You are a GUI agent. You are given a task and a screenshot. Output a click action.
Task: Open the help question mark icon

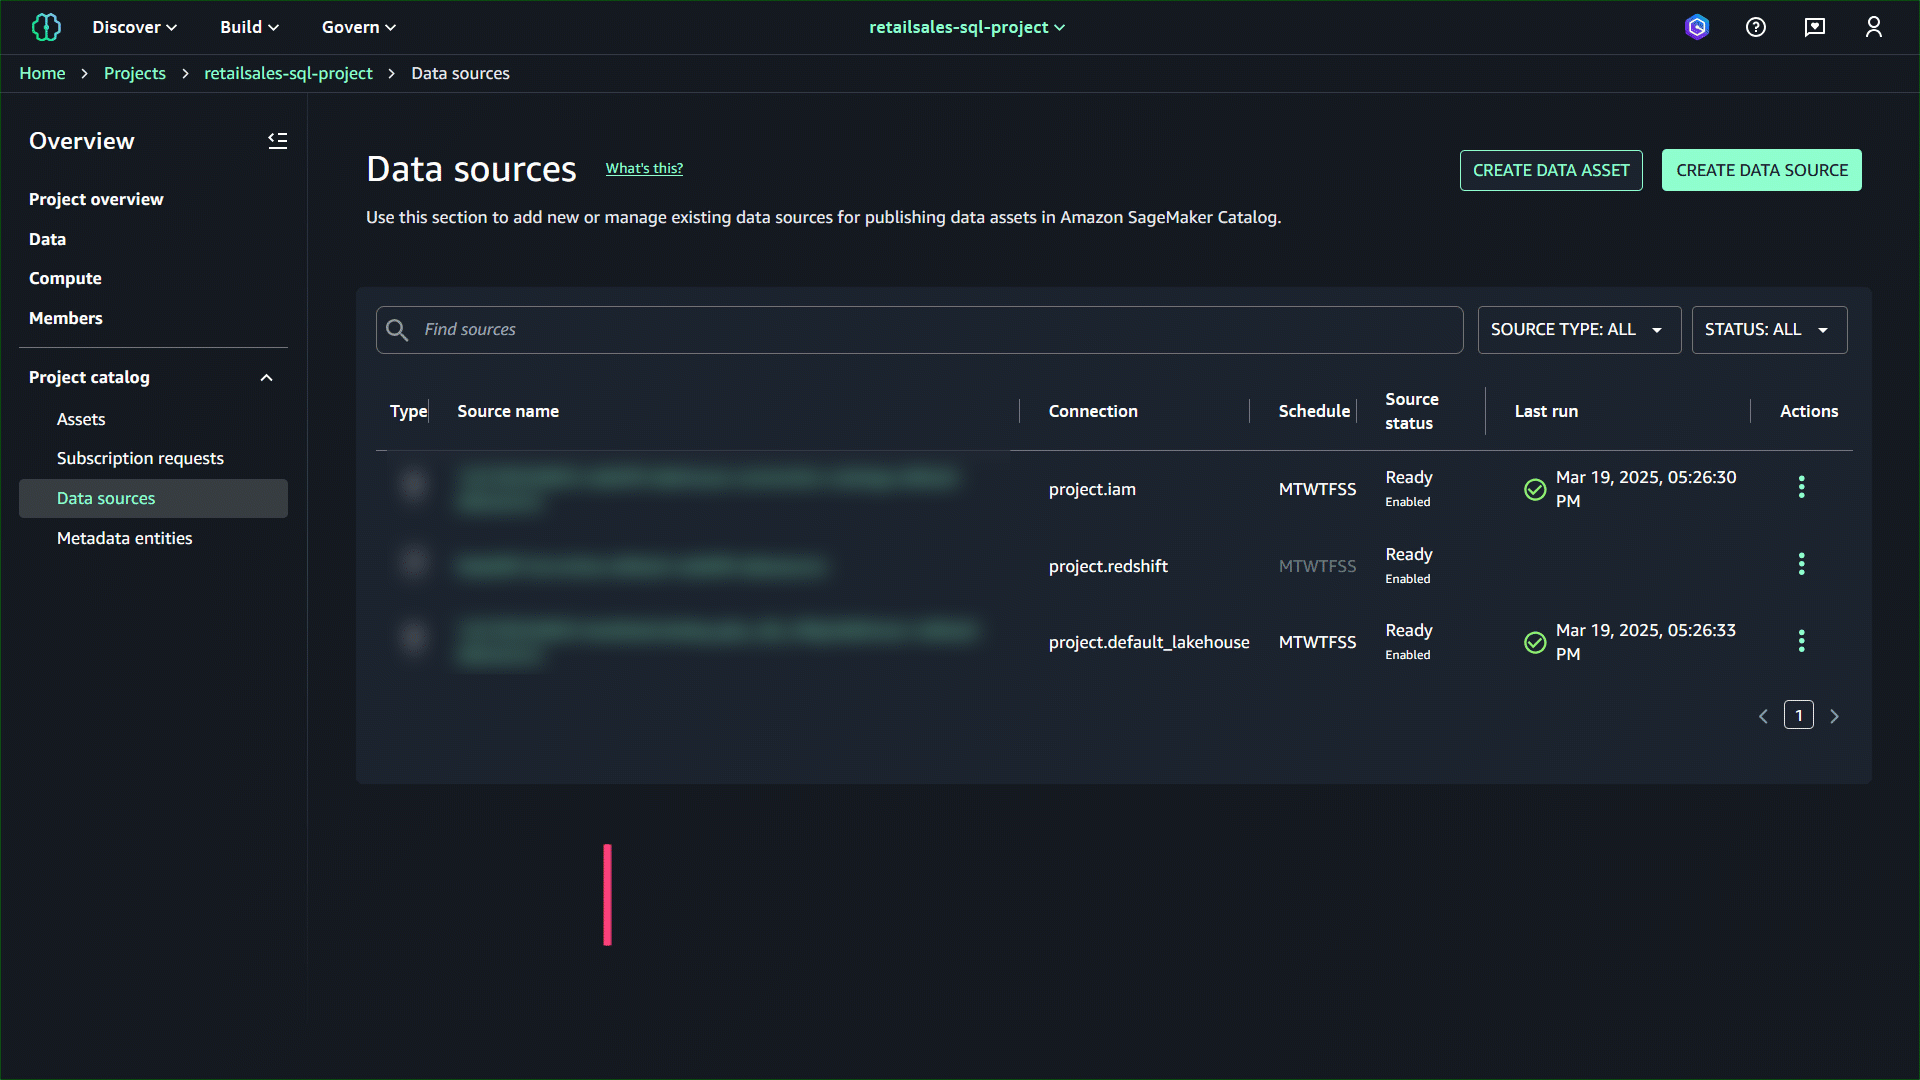(1755, 27)
